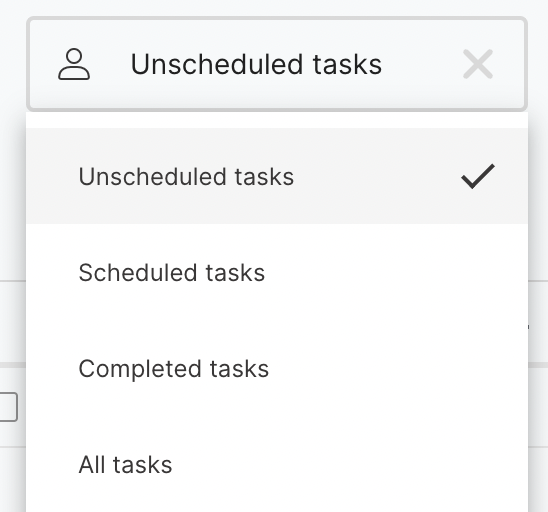Collapse the dropdown by clicking the filter field
This screenshot has height=512, width=548.
click(x=277, y=64)
